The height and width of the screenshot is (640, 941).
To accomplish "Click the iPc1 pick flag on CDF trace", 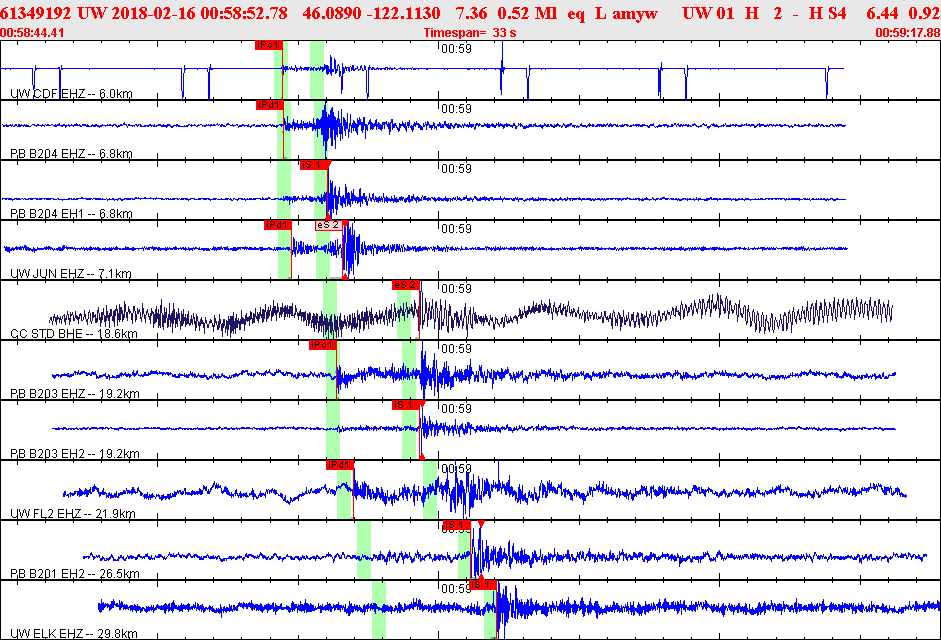I will [x=268, y=45].
